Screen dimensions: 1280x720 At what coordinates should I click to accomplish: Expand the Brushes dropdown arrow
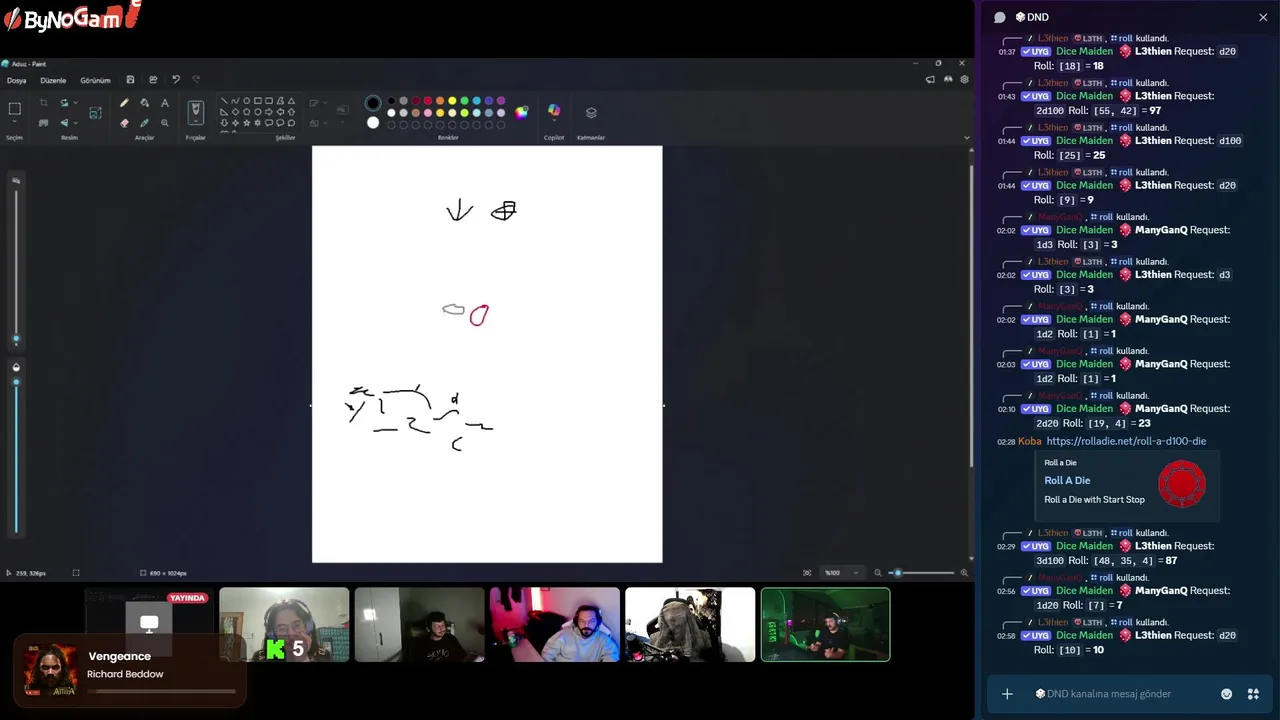coord(196,121)
